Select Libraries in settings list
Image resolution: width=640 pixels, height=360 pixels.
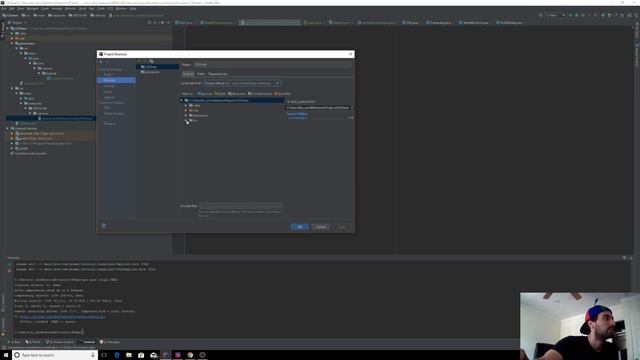(109, 86)
